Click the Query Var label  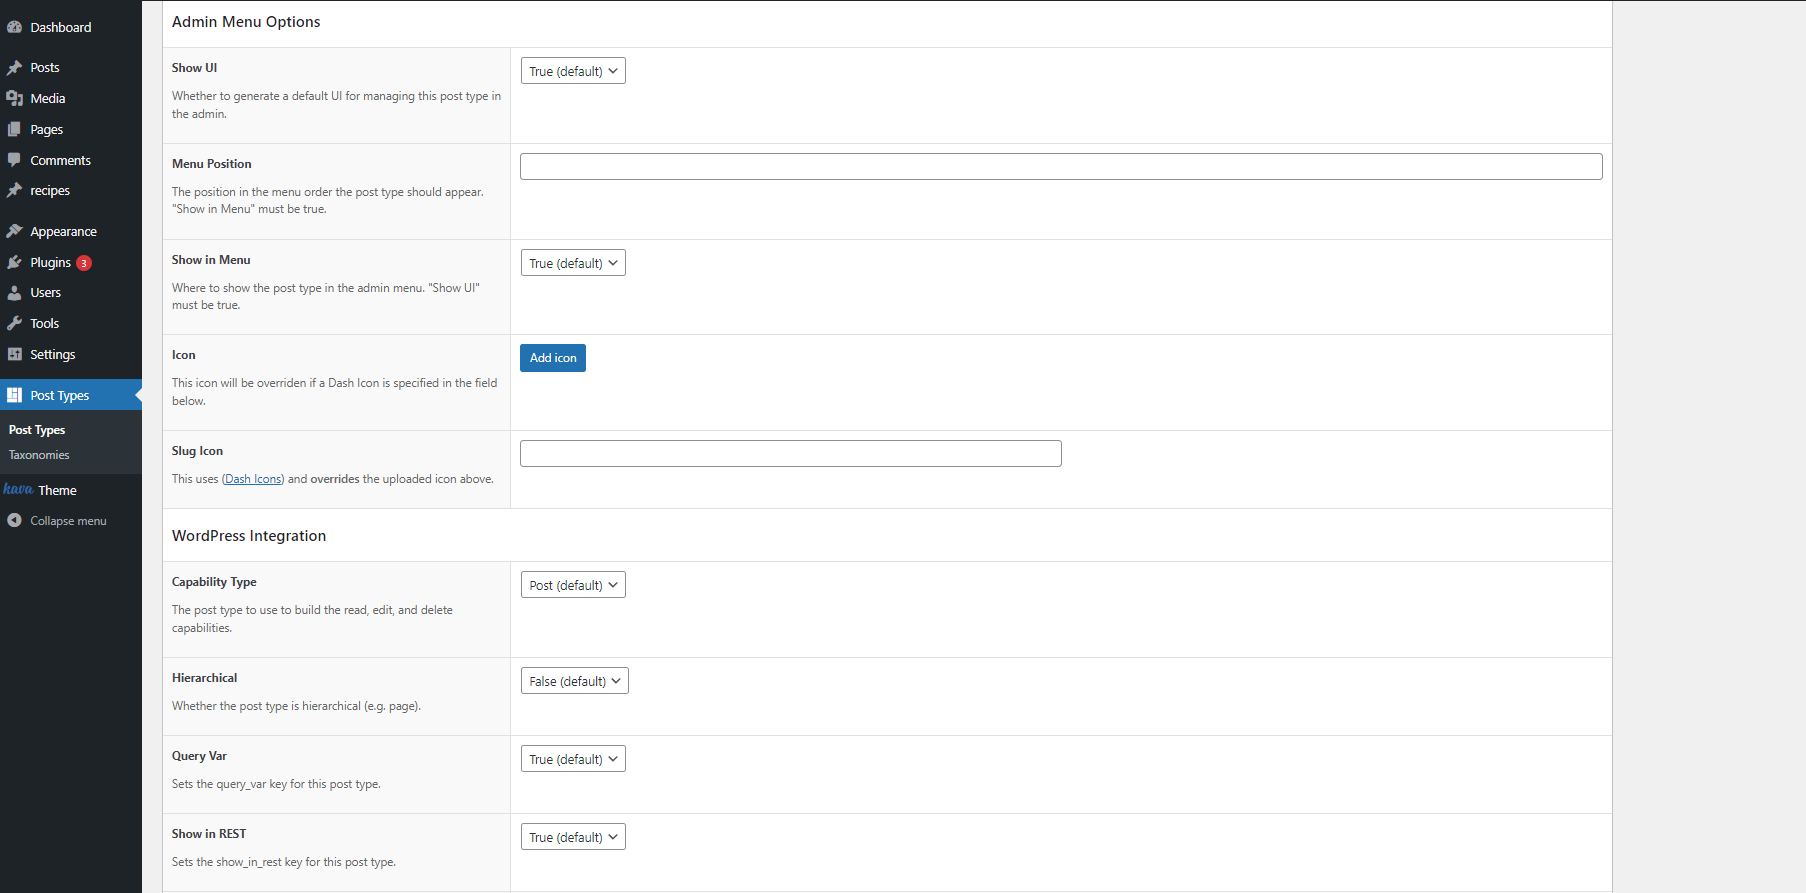[x=199, y=756]
